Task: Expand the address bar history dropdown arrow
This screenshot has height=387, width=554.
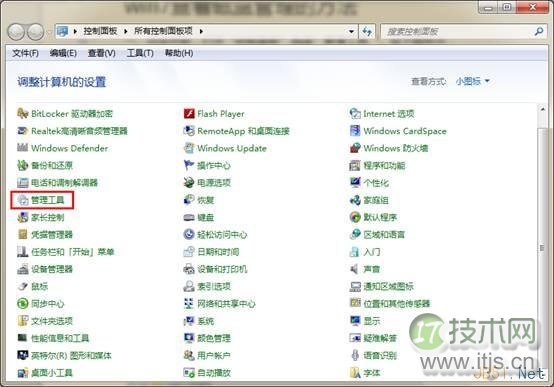Action: tap(351, 31)
